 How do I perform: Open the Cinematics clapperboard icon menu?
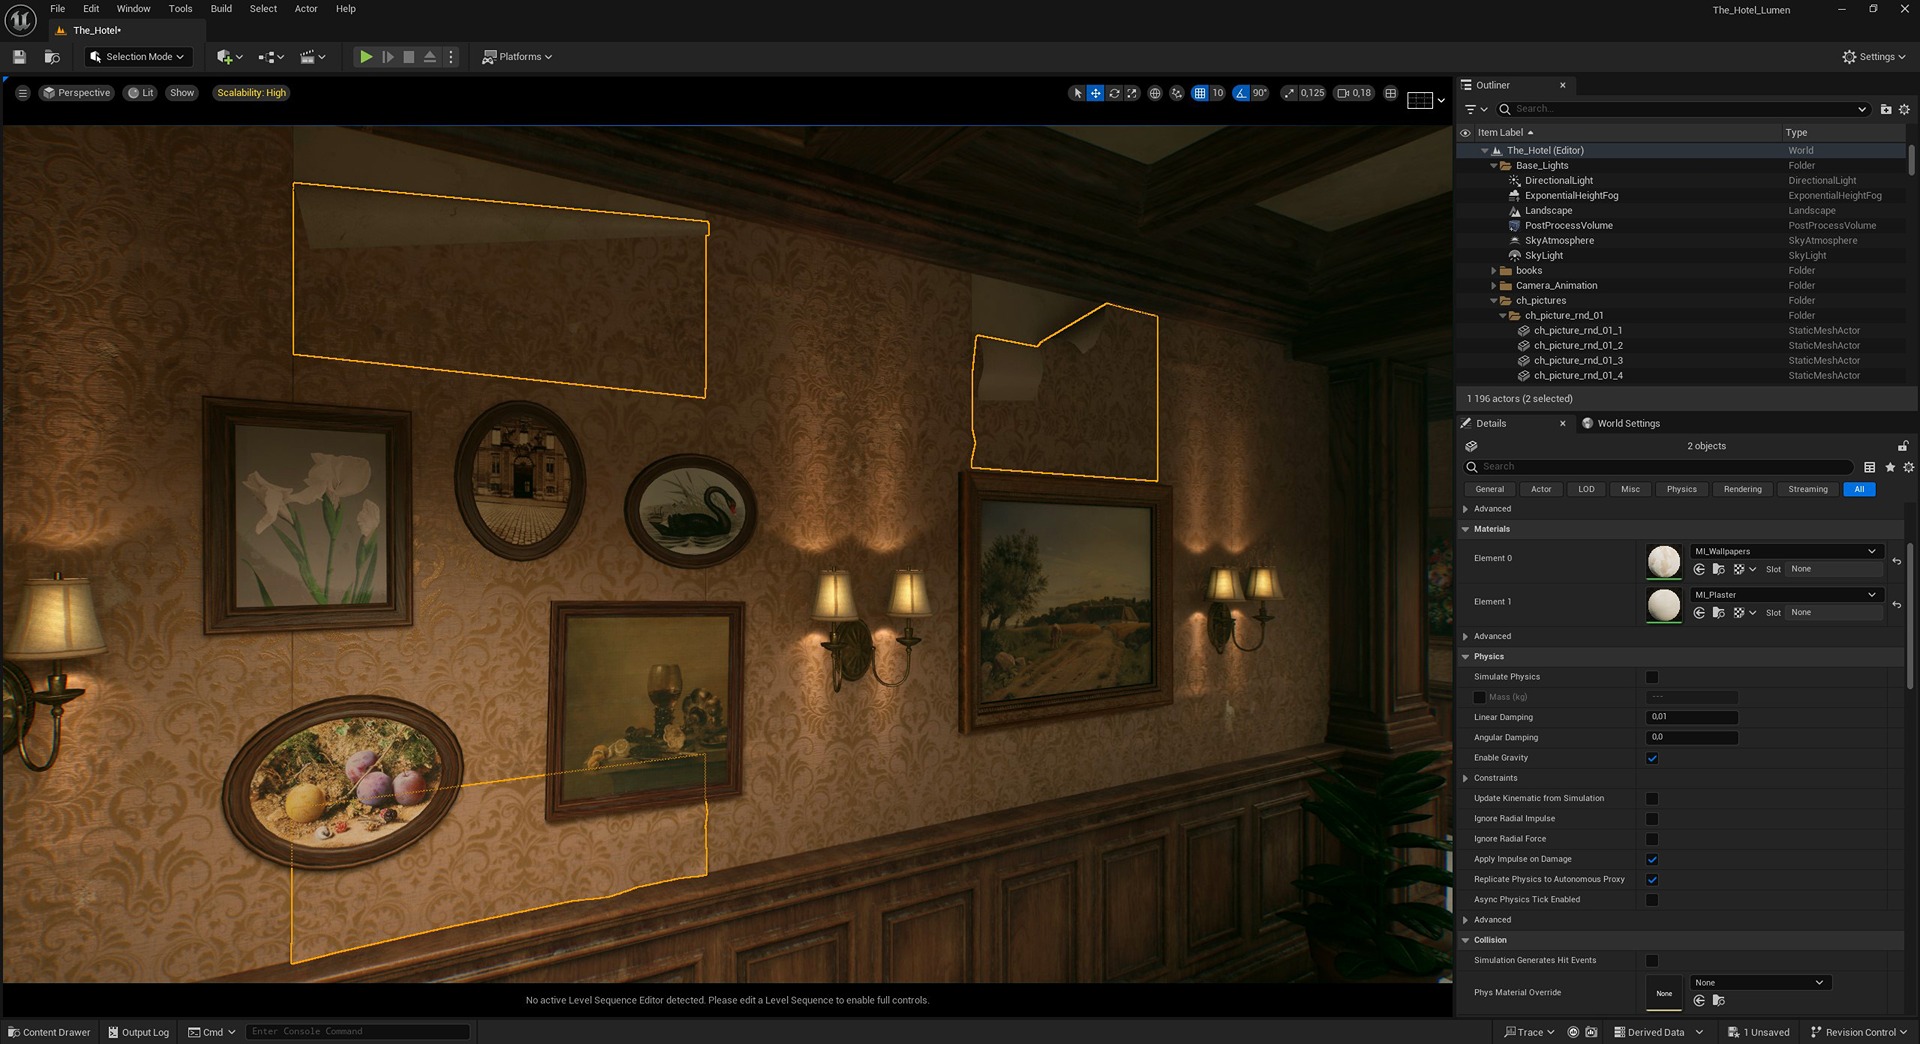coord(313,57)
